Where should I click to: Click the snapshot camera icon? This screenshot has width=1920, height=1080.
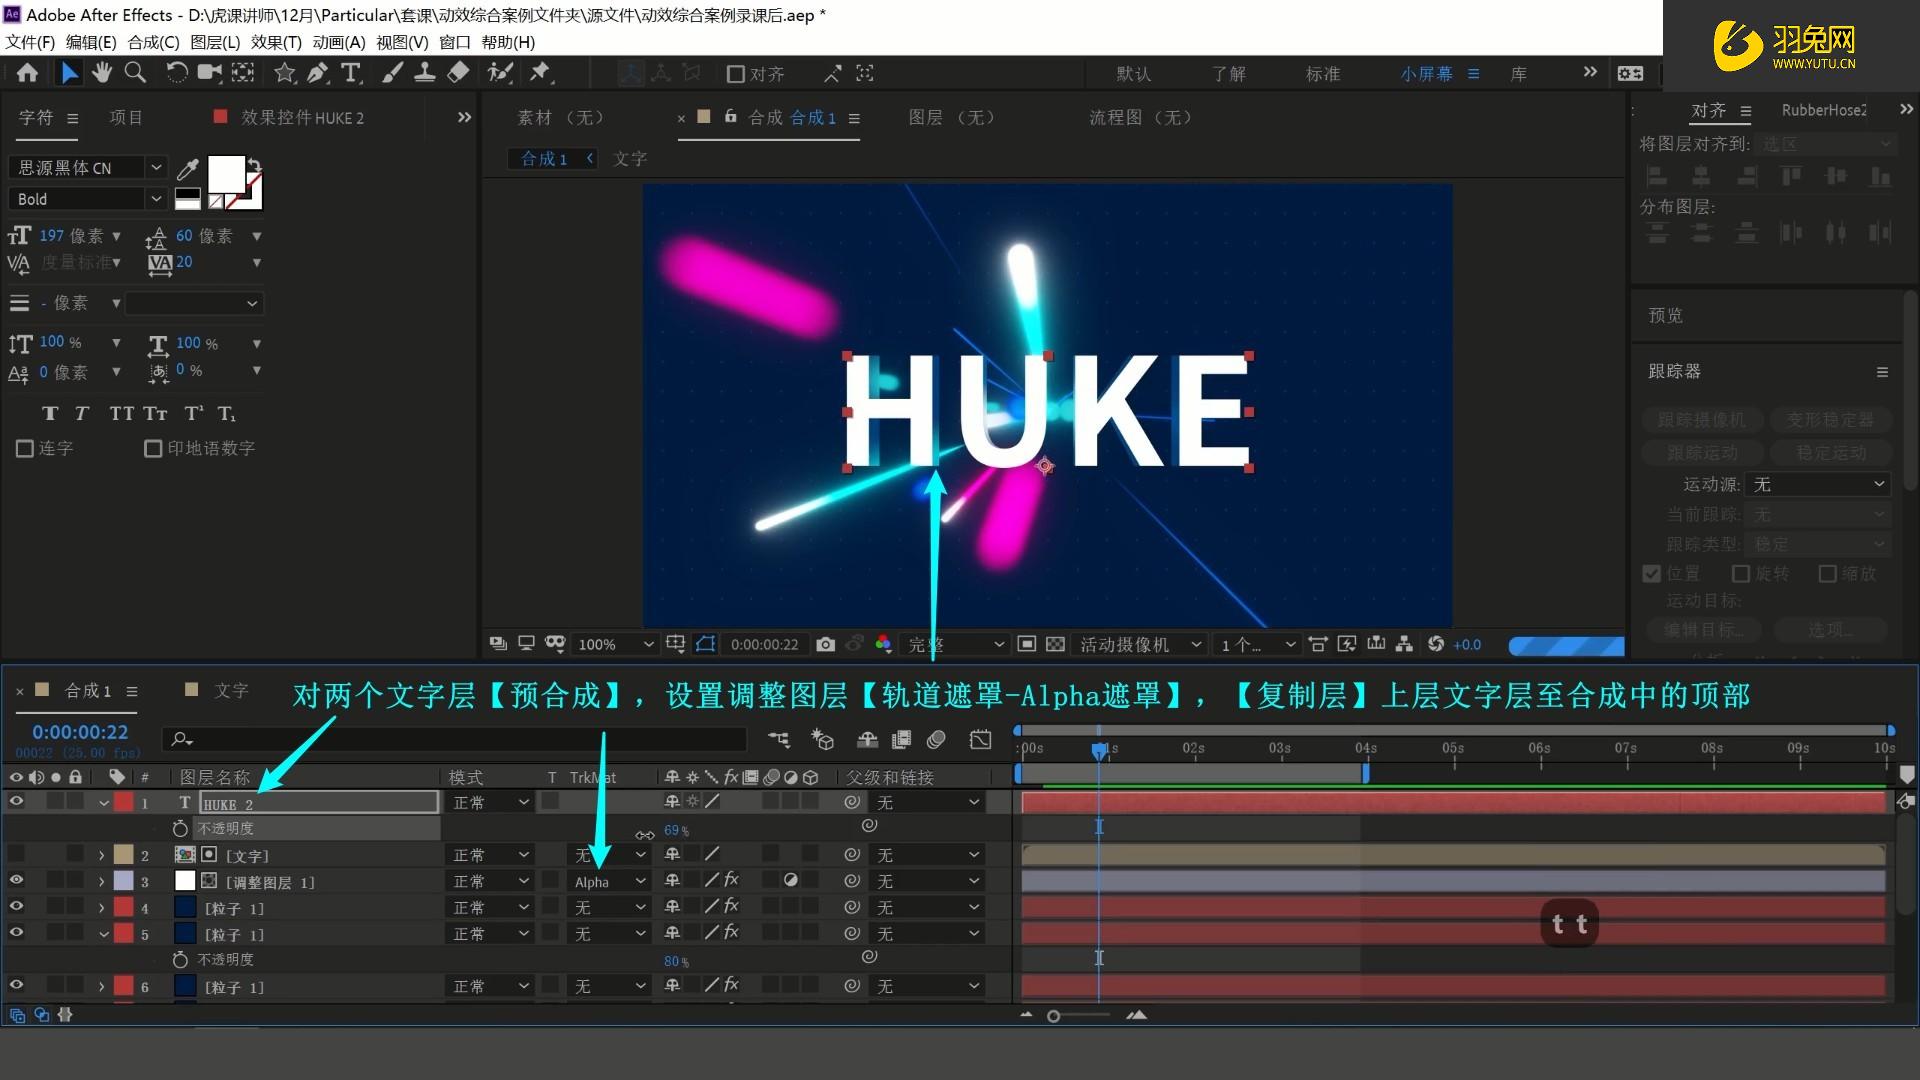[x=825, y=645]
